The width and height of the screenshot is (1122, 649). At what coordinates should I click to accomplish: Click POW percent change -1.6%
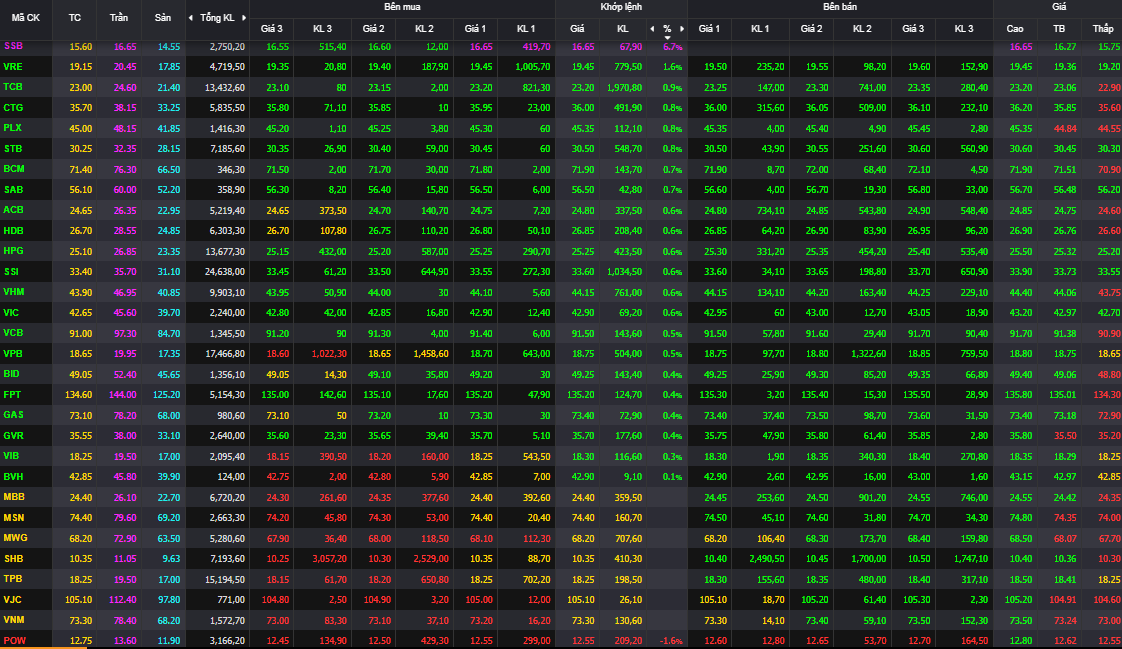670,641
